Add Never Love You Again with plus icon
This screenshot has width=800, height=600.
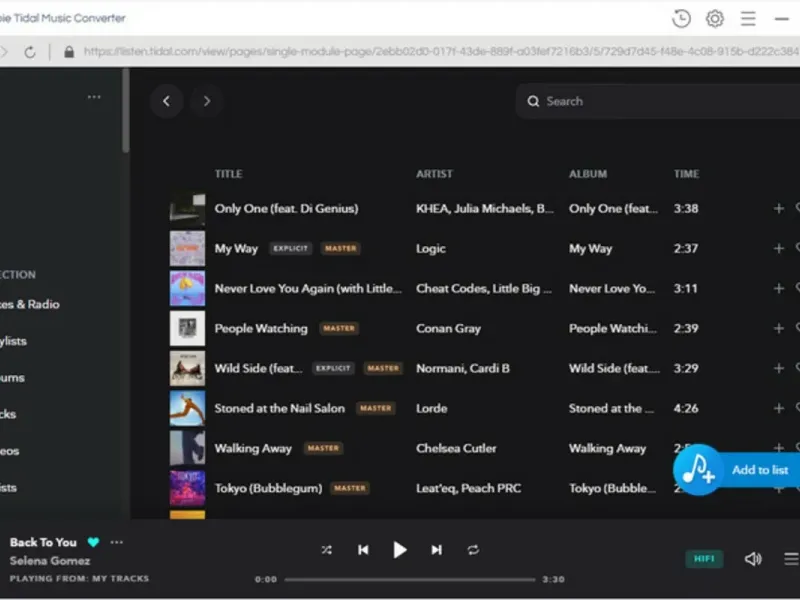tap(779, 288)
